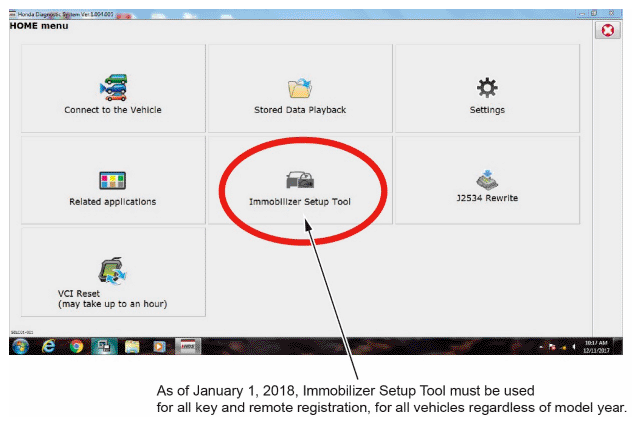This screenshot has width=641, height=426.
Task: Click the system tray flag icon
Action: click(552, 347)
